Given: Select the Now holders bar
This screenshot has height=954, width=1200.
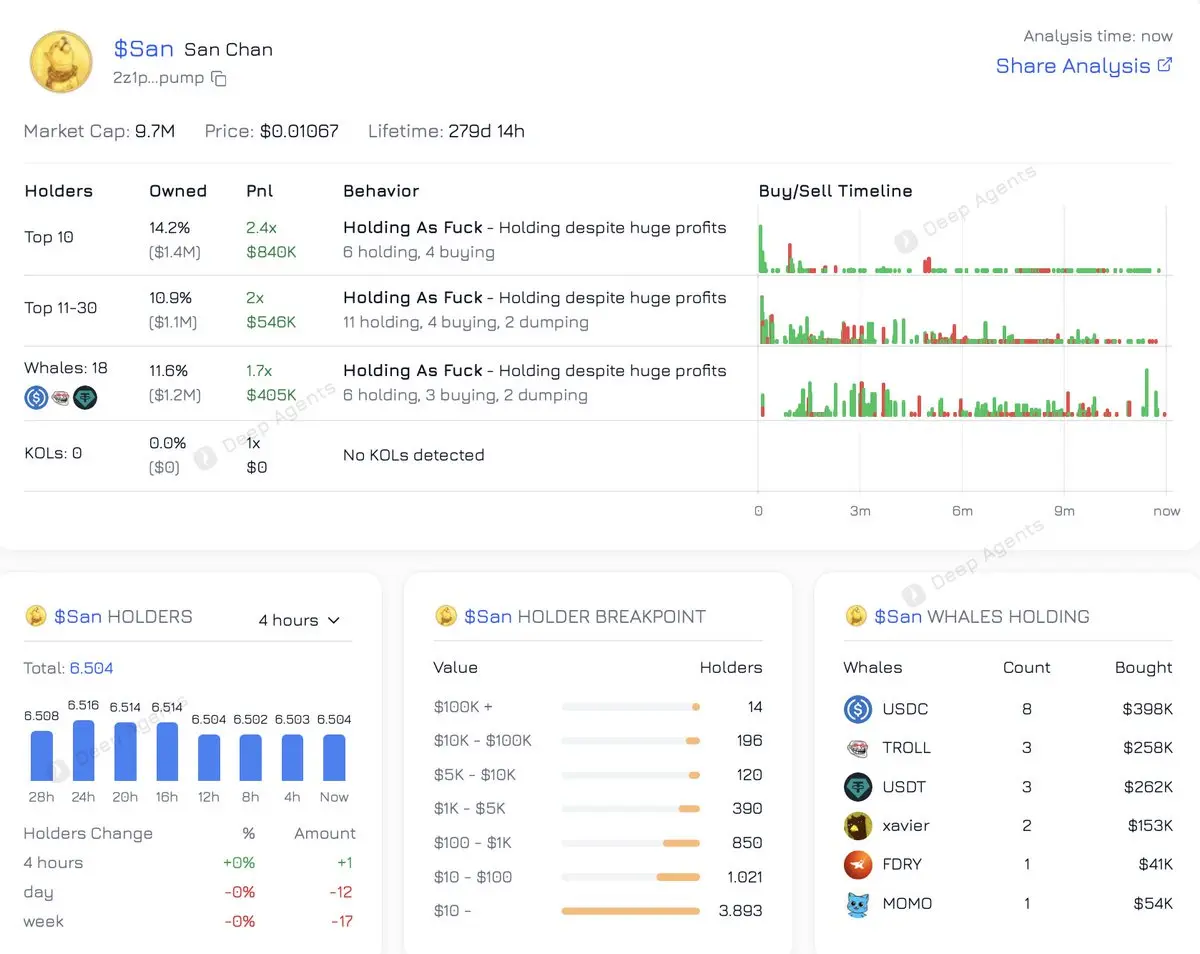Looking at the screenshot, I should pyautogui.click(x=334, y=758).
